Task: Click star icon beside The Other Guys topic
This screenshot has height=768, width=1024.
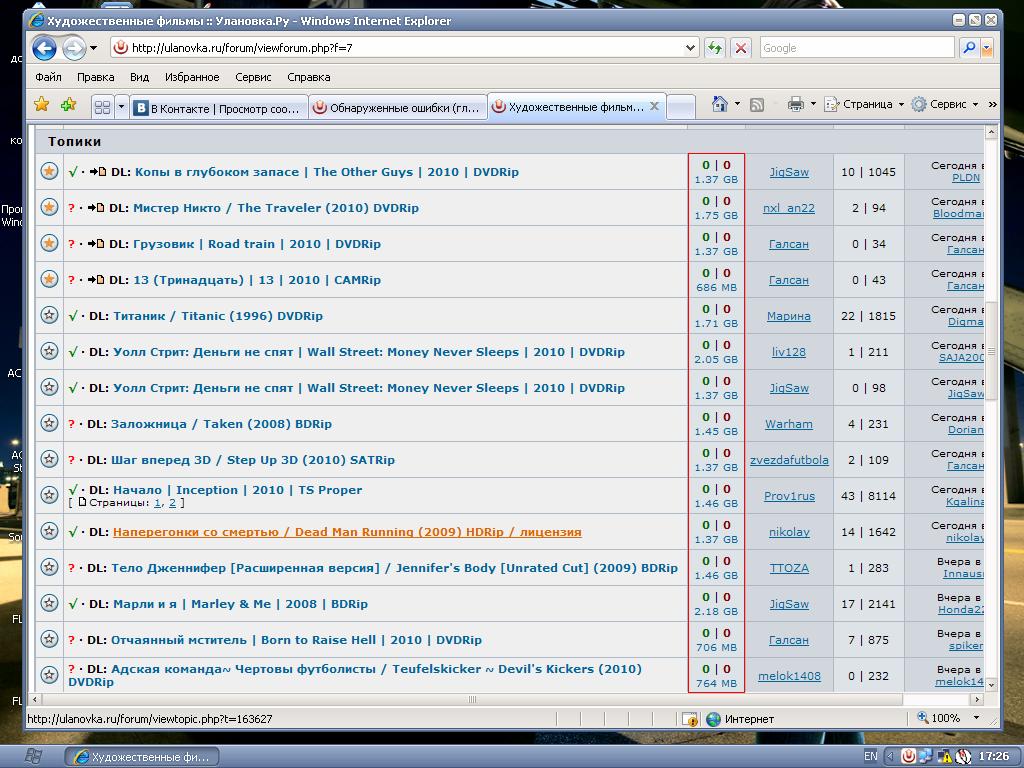Action: coord(49,171)
